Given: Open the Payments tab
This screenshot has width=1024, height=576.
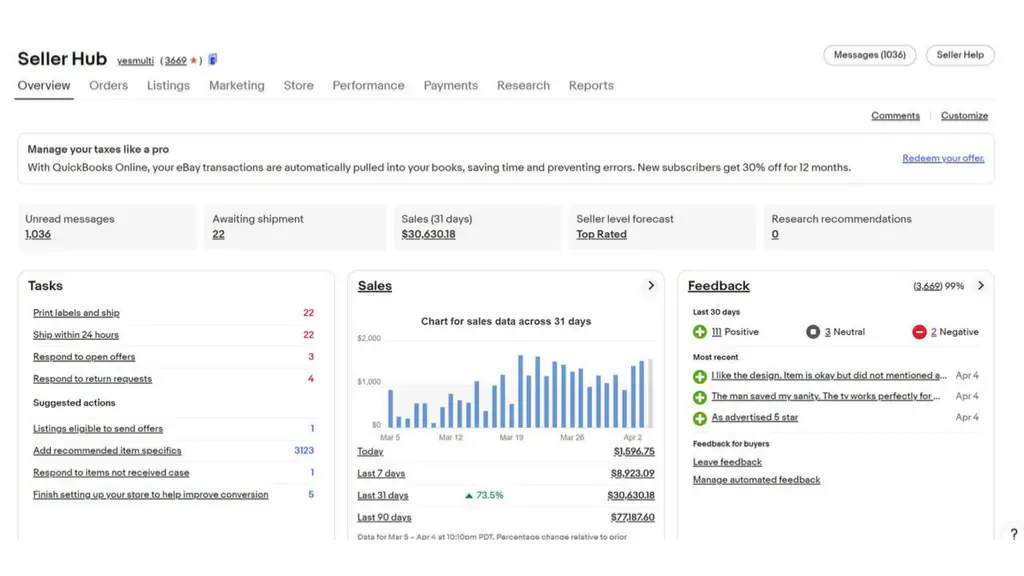Looking at the screenshot, I should (451, 86).
